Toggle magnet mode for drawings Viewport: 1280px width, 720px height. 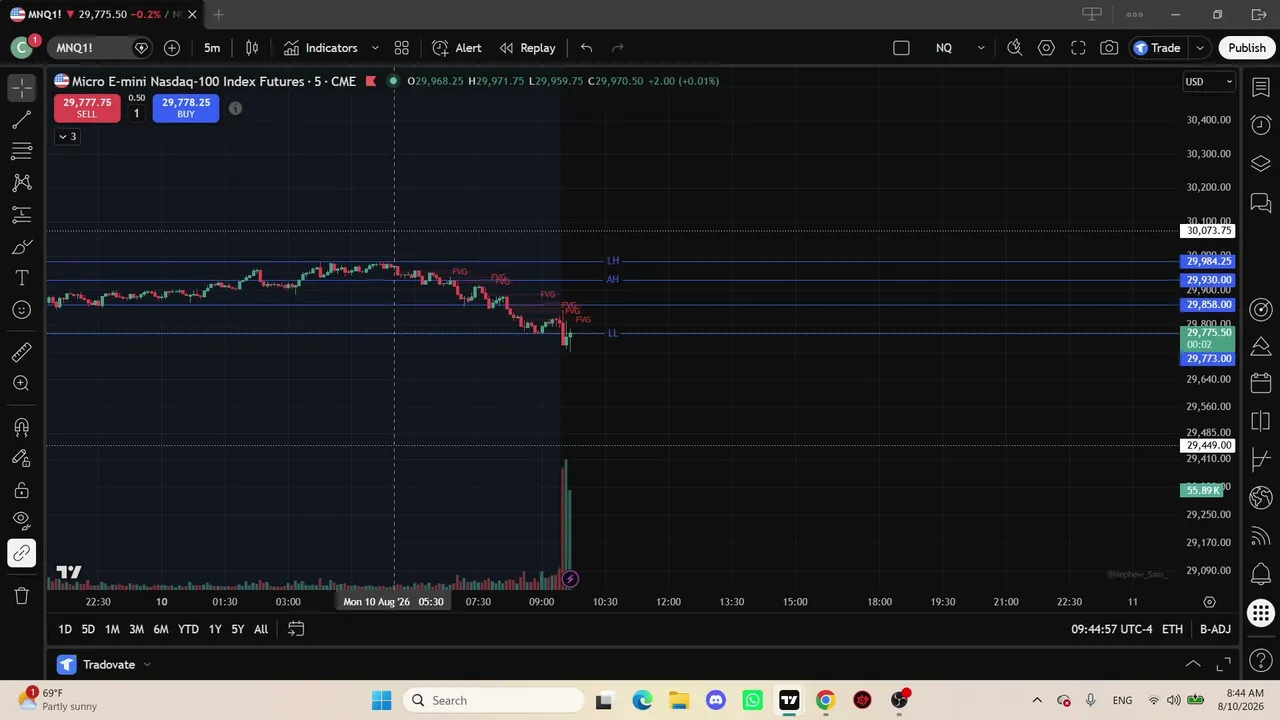22,427
